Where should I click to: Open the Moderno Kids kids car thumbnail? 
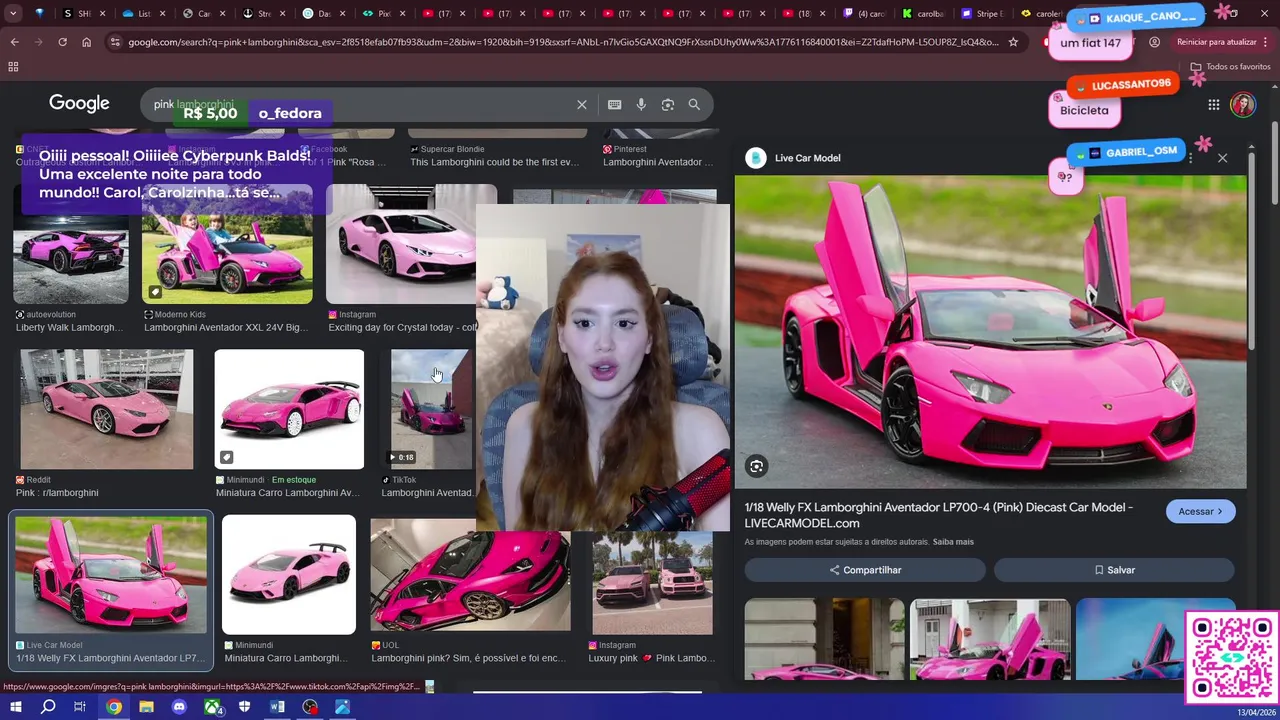[x=227, y=244]
